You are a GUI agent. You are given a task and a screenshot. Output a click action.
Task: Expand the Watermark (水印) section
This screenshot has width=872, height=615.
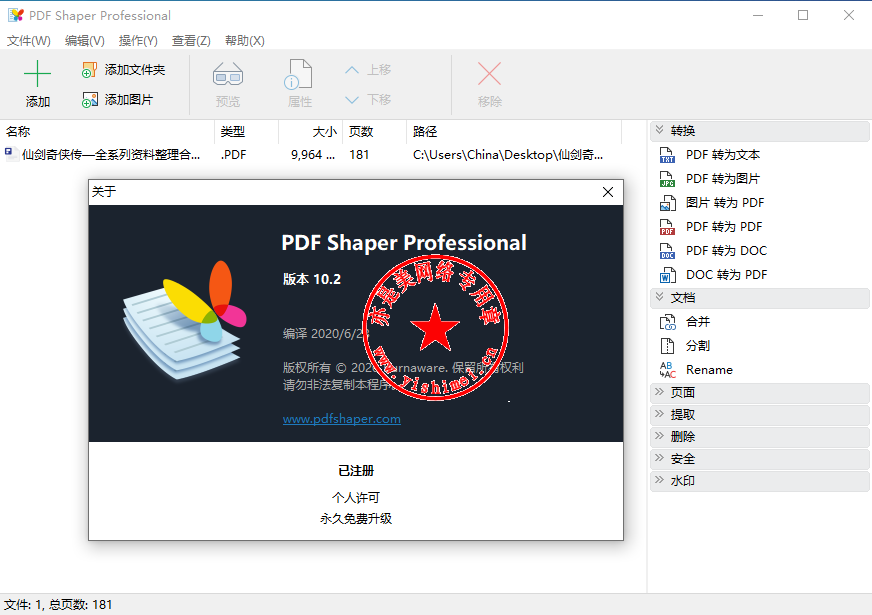660,480
